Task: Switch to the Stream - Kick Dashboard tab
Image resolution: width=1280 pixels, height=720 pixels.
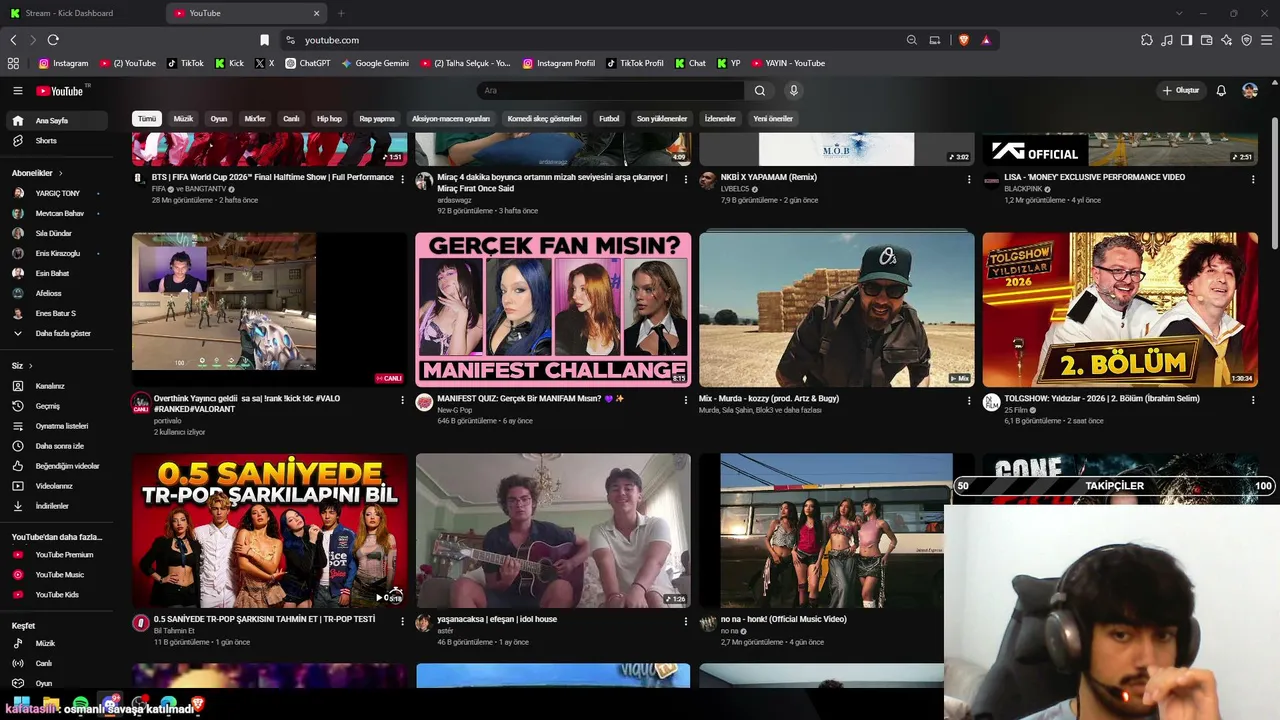Action: tap(82, 13)
